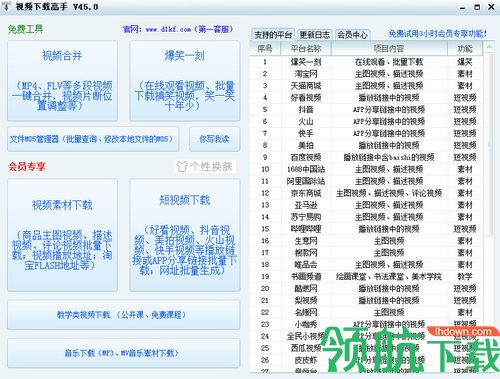Select the 快手 platform row
The width and height of the screenshot is (500, 379).
(x=366, y=134)
